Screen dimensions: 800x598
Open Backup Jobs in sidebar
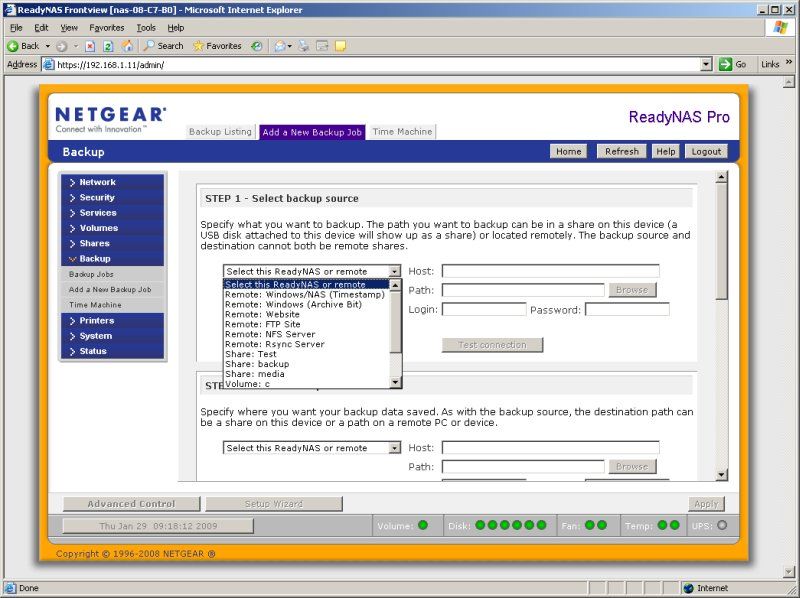(x=91, y=274)
